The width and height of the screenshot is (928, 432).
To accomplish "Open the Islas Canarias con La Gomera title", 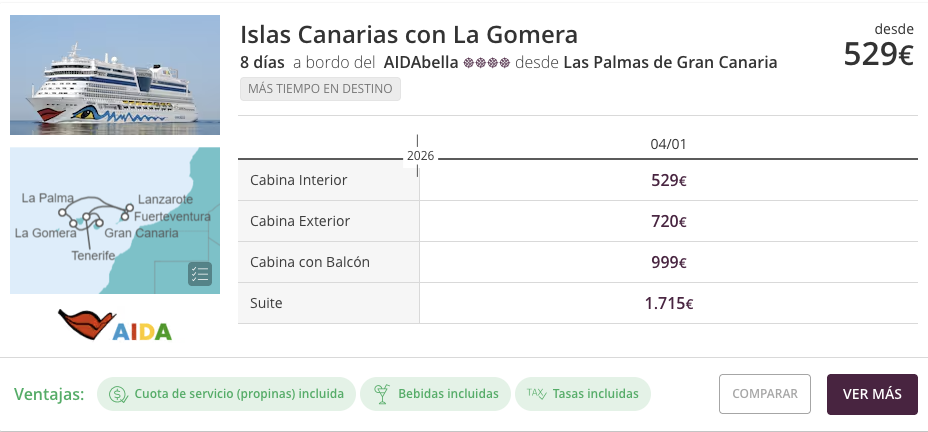I will click(x=409, y=34).
